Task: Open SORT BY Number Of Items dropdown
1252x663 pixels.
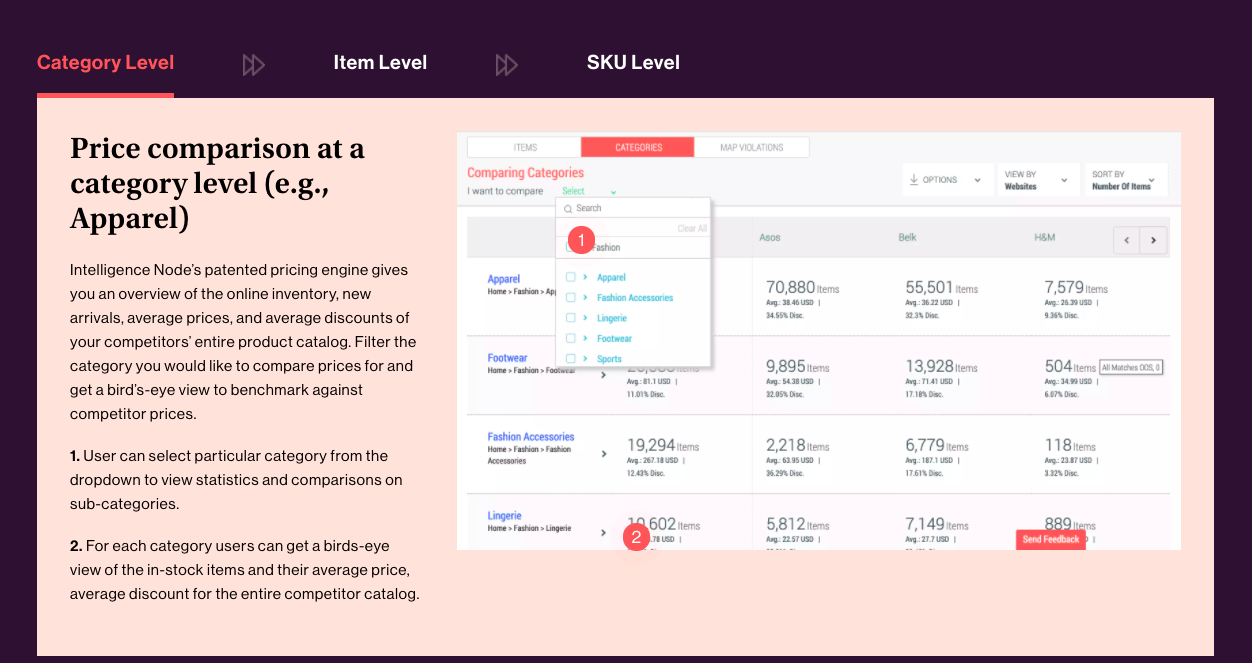Action: [x=1126, y=180]
